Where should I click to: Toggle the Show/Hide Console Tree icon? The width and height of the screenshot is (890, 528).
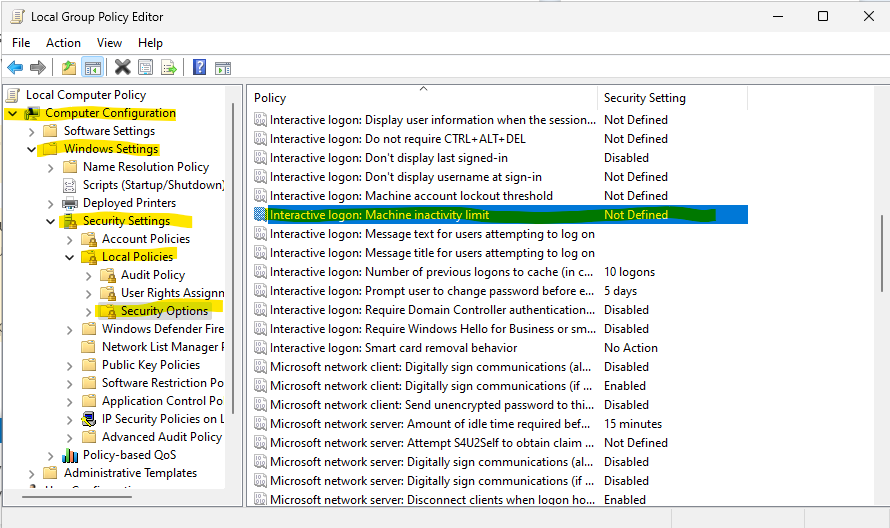point(93,68)
